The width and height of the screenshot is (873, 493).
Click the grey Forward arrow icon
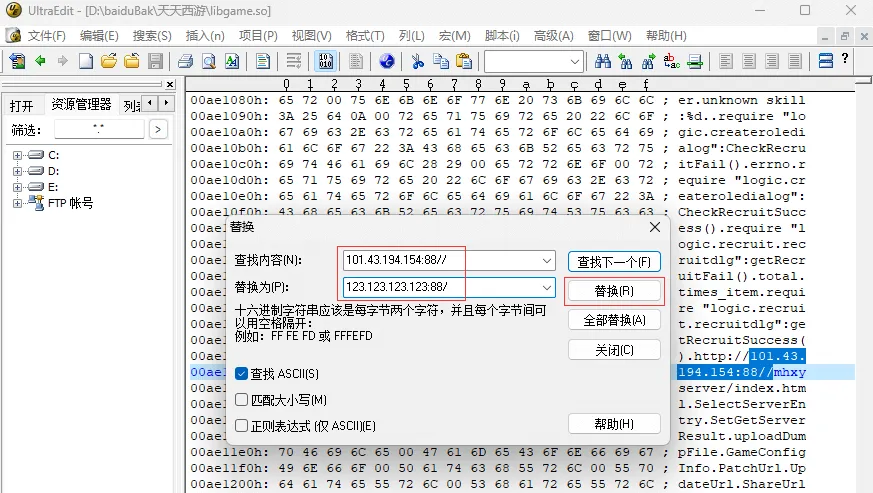pyautogui.click(x=62, y=61)
